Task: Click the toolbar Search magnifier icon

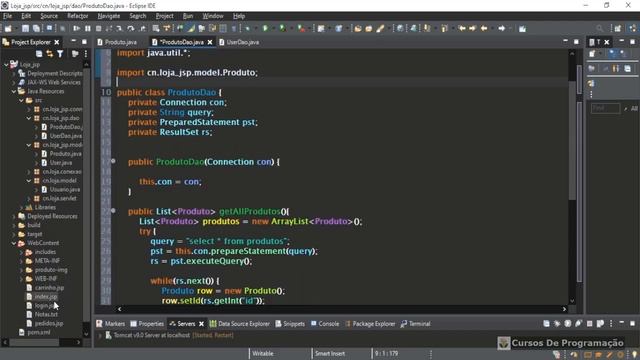Action: [x=599, y=28]
